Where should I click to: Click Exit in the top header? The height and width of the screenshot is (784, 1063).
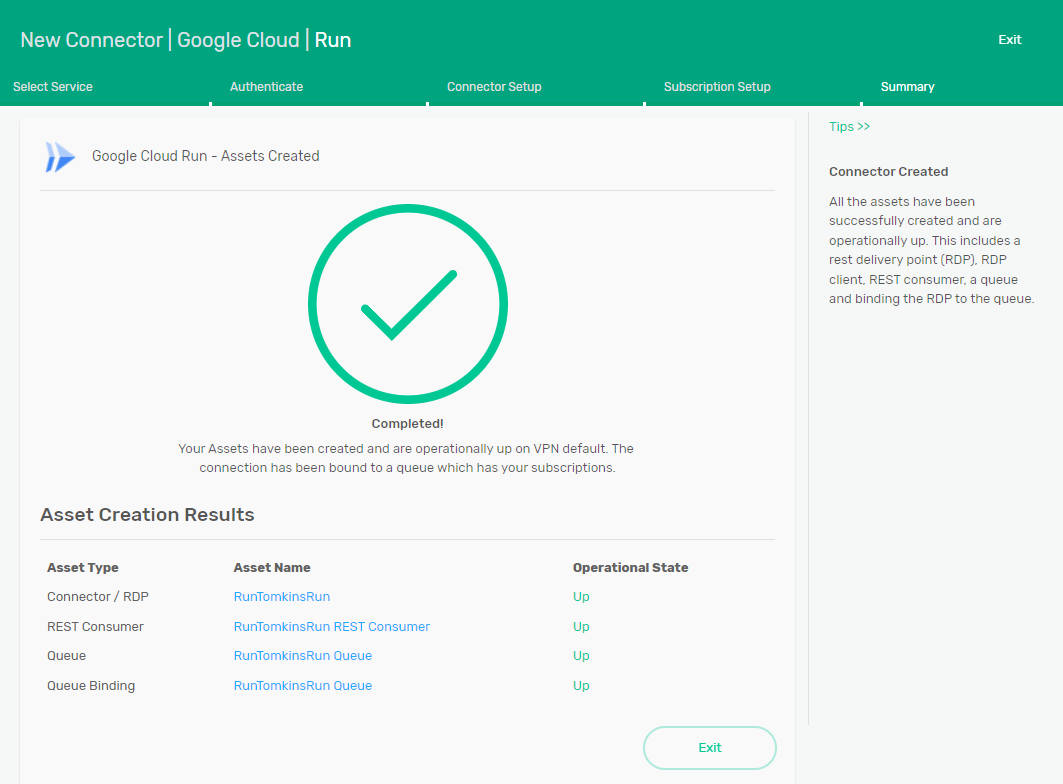pyautogui.click(x=1009, y=40)
